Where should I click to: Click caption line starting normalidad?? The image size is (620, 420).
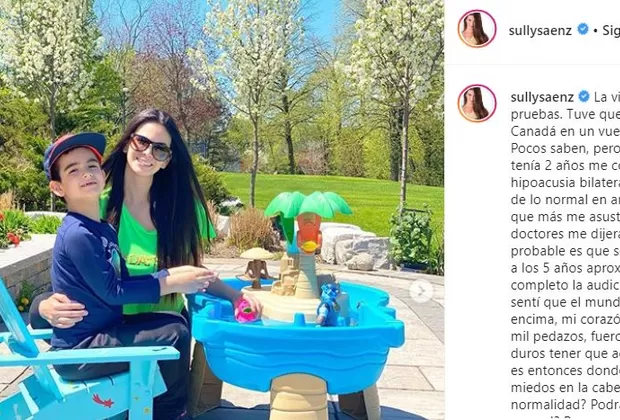[565, 405]
